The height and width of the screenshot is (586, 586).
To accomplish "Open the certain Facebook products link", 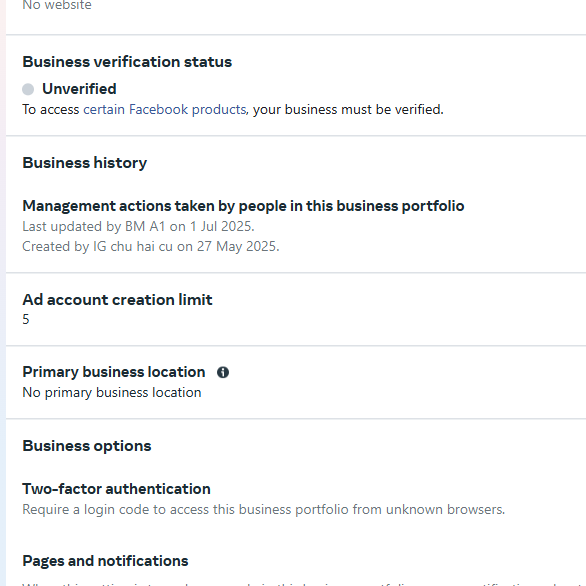I will 164,110.
